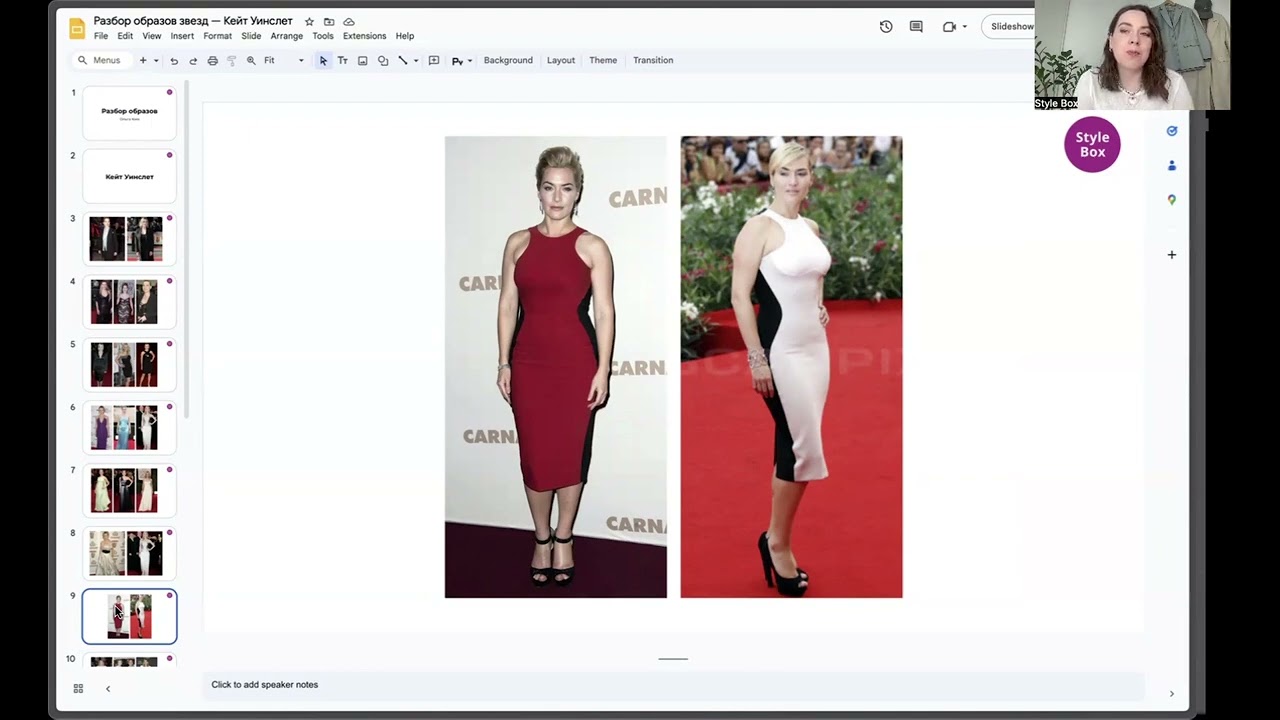Star the presentation

coord(309,22)
